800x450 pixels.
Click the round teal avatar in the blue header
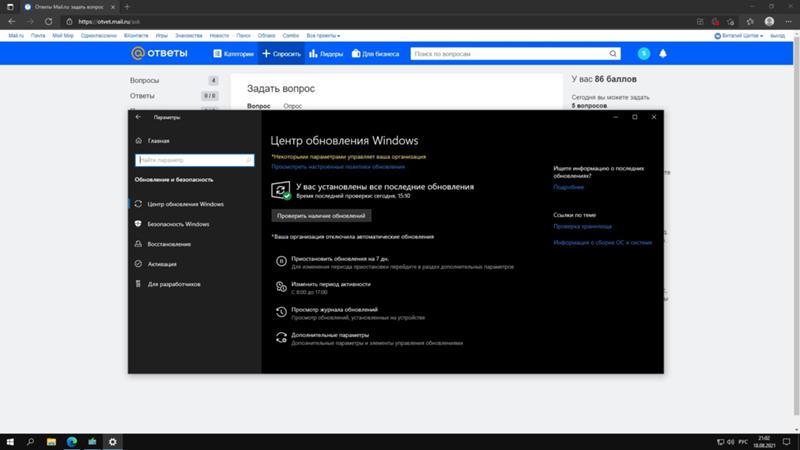[644, 54]
